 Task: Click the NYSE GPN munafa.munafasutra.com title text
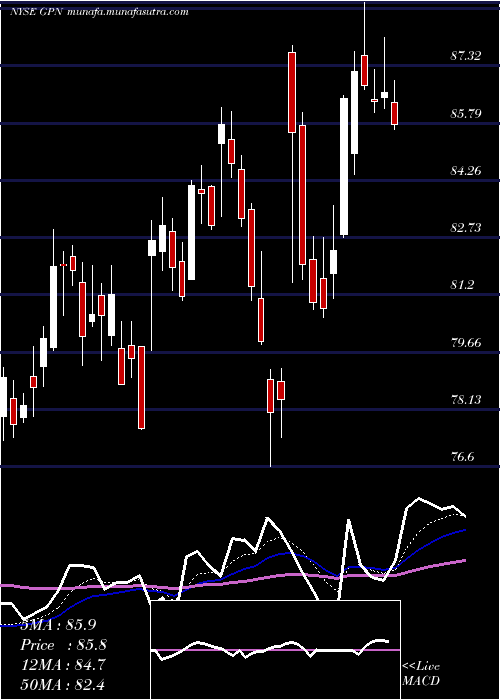click(x=99, y=12)
